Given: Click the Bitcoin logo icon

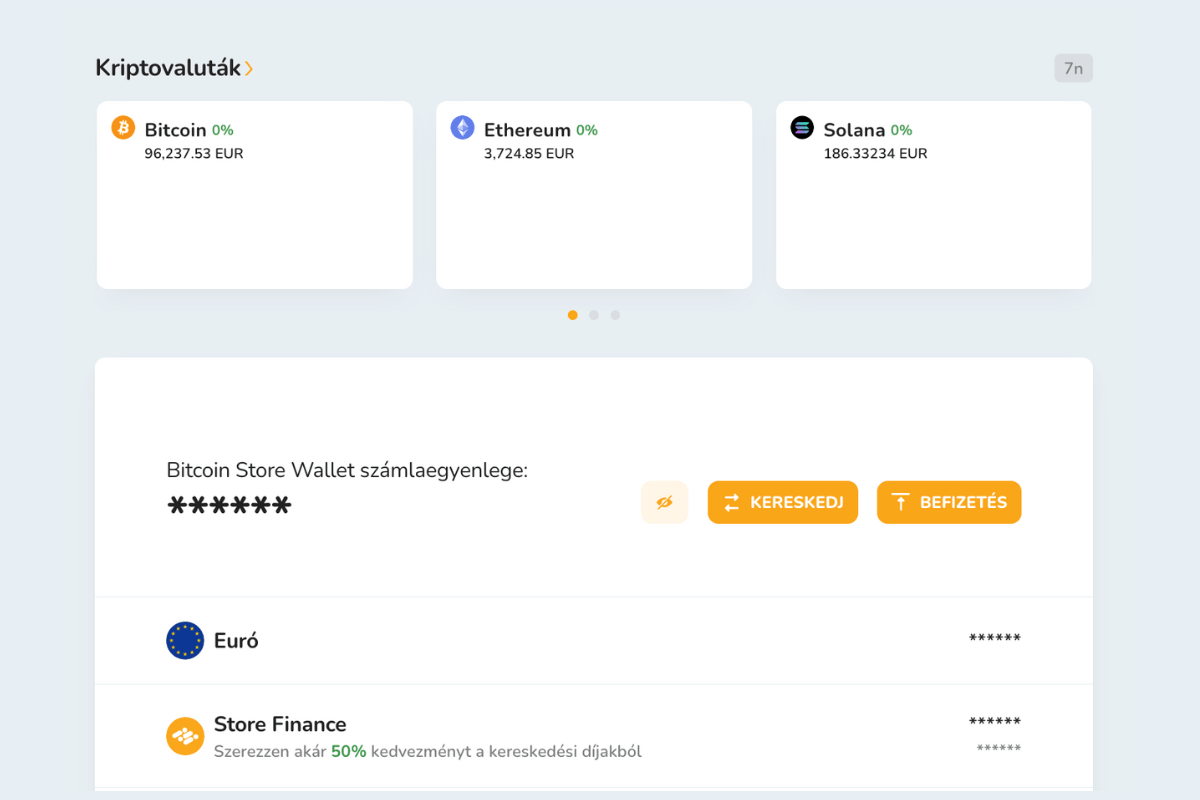Looking at the screenshot, I should pos(123,129).
